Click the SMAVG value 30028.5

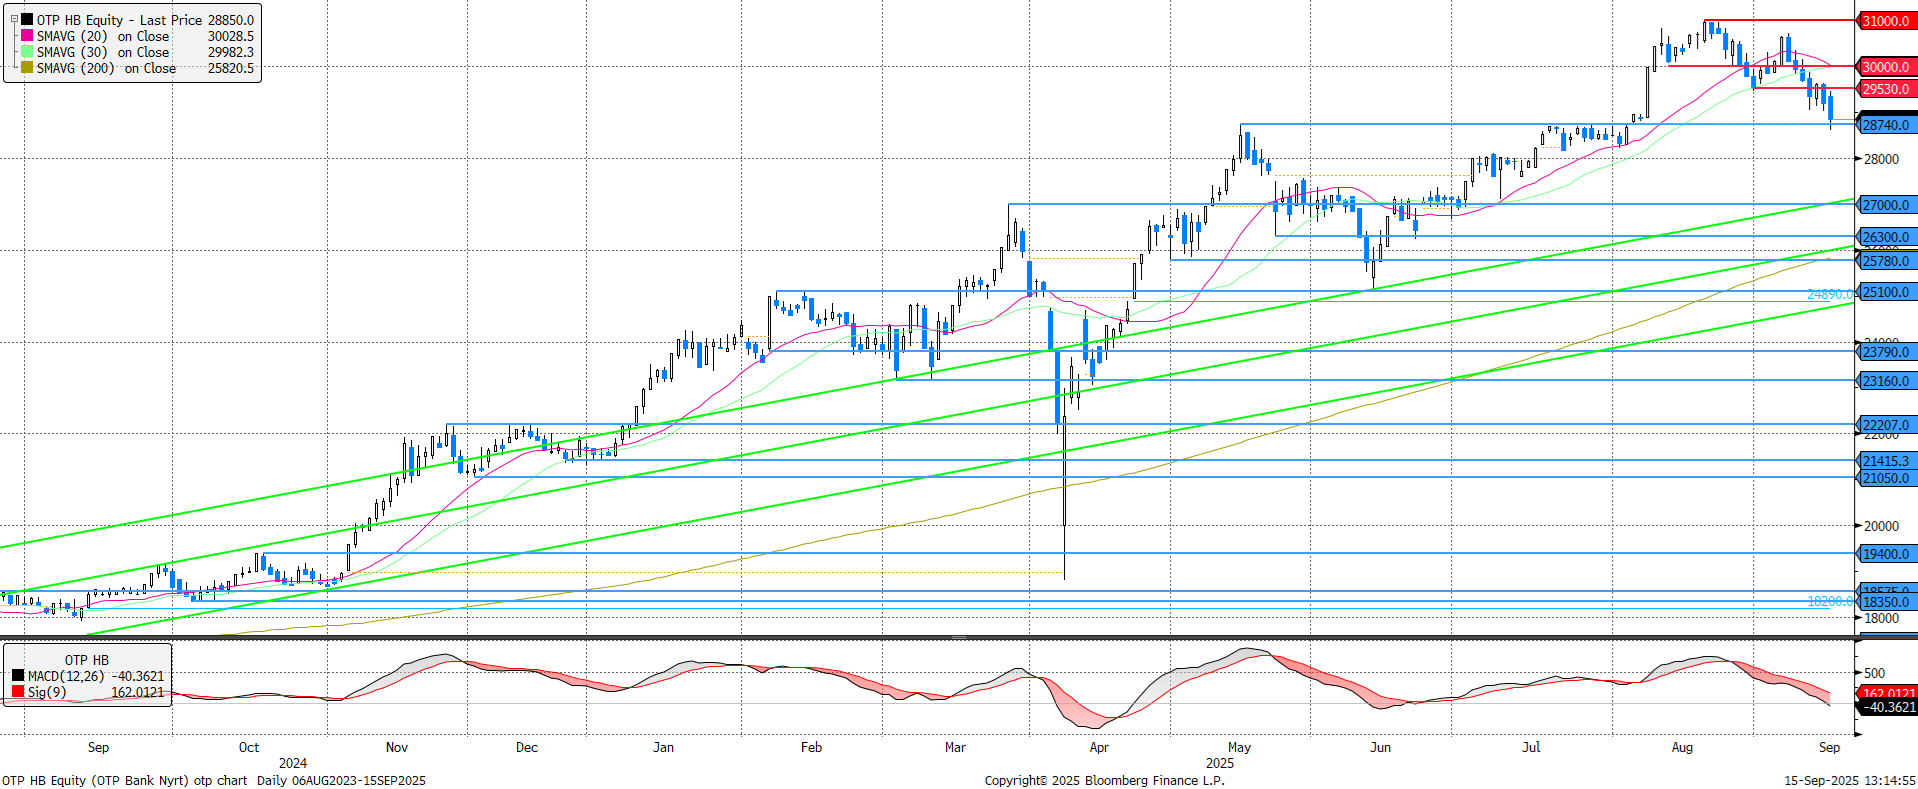point(231,36)
